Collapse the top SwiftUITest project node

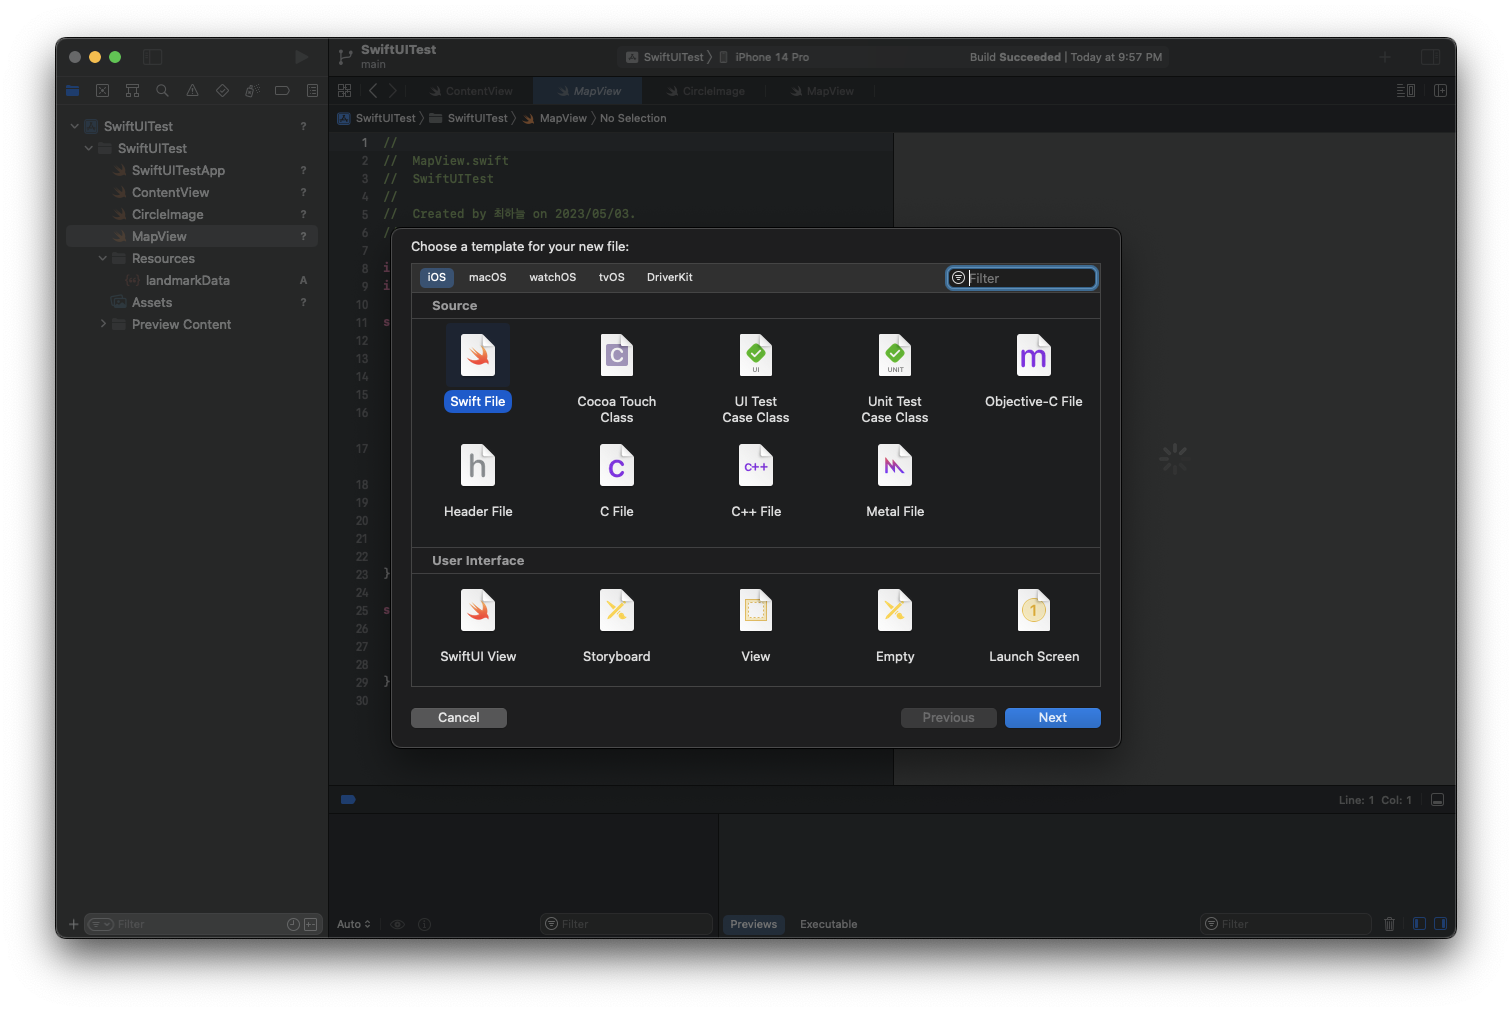[x=74, y=126]
